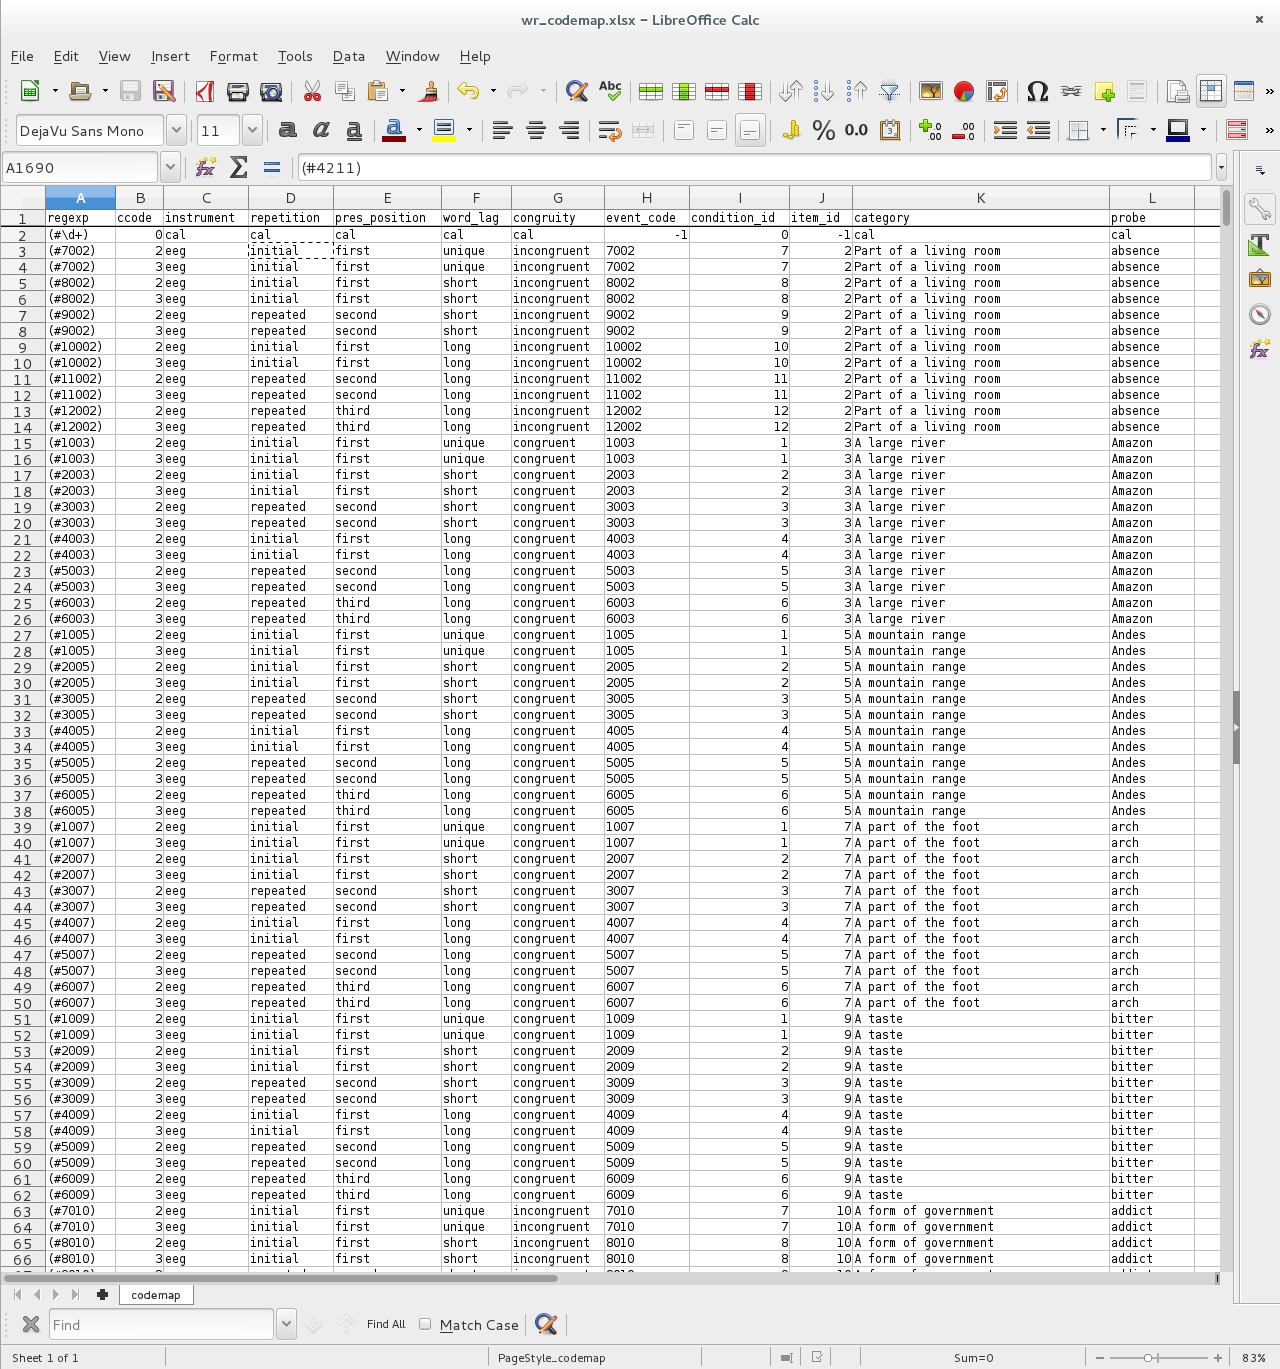The width and height of the screenshot is (1280, 1369).
Task: Click the Find All button
Action: pos(386,1324)
